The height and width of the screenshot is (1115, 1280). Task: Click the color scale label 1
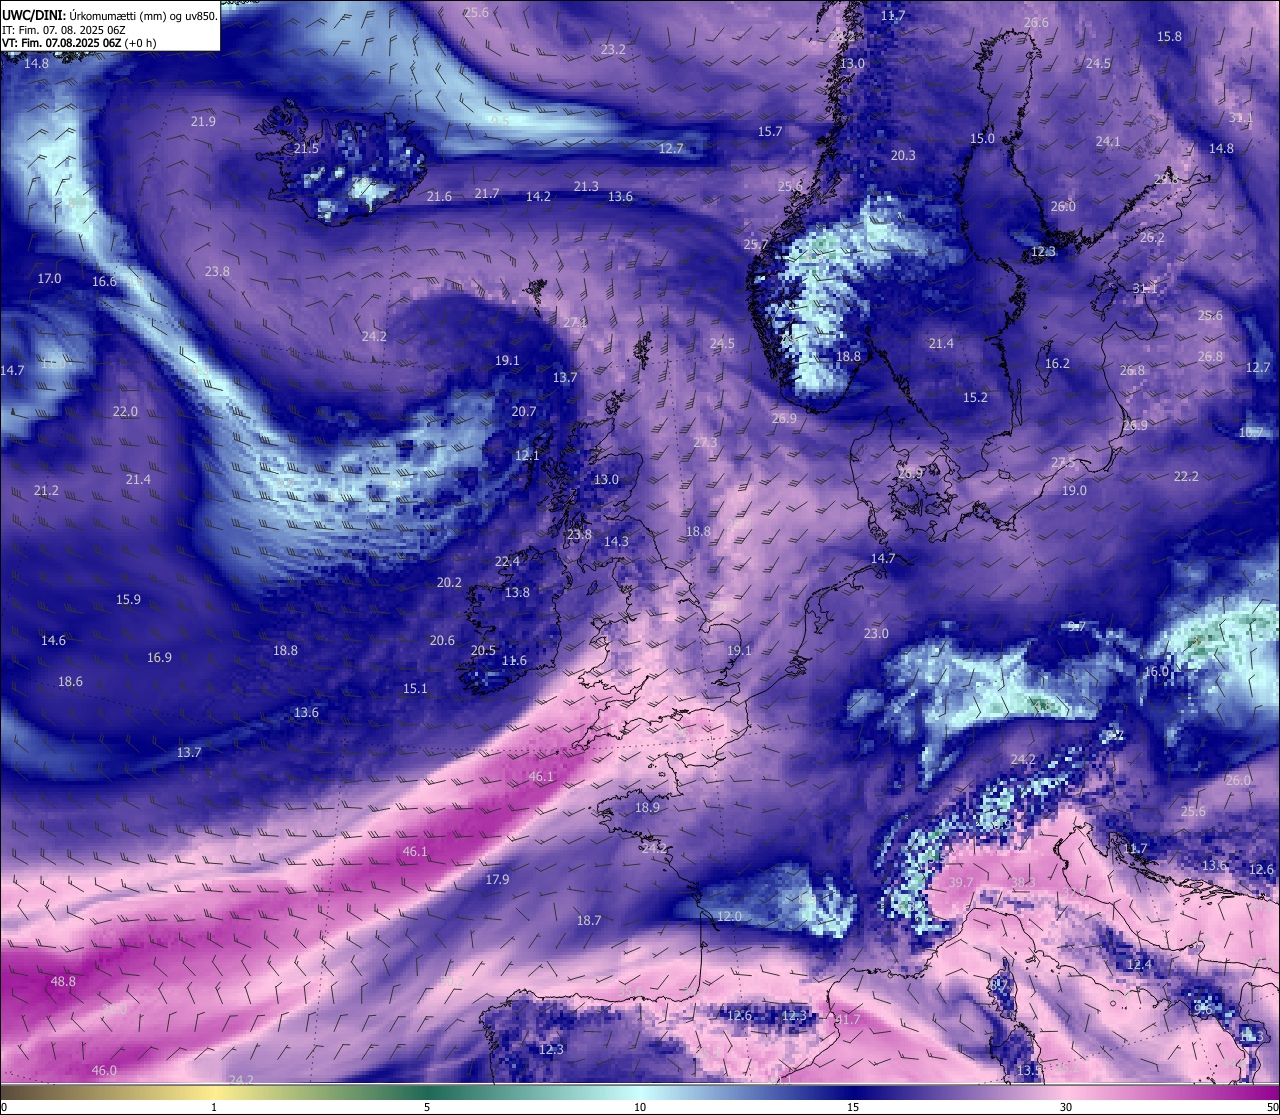pyautogui.click(x=214, y=1107)
